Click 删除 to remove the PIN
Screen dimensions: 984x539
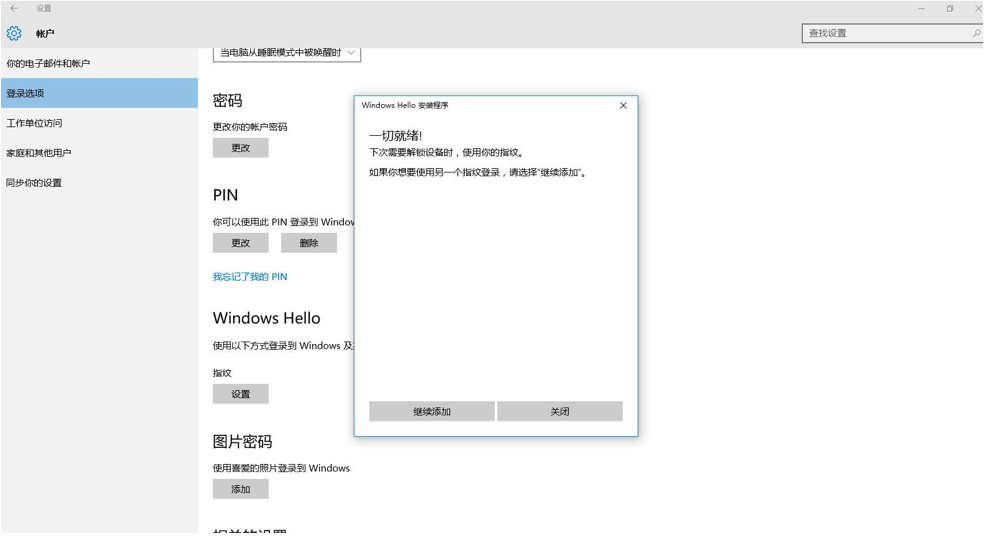(309, 243)
